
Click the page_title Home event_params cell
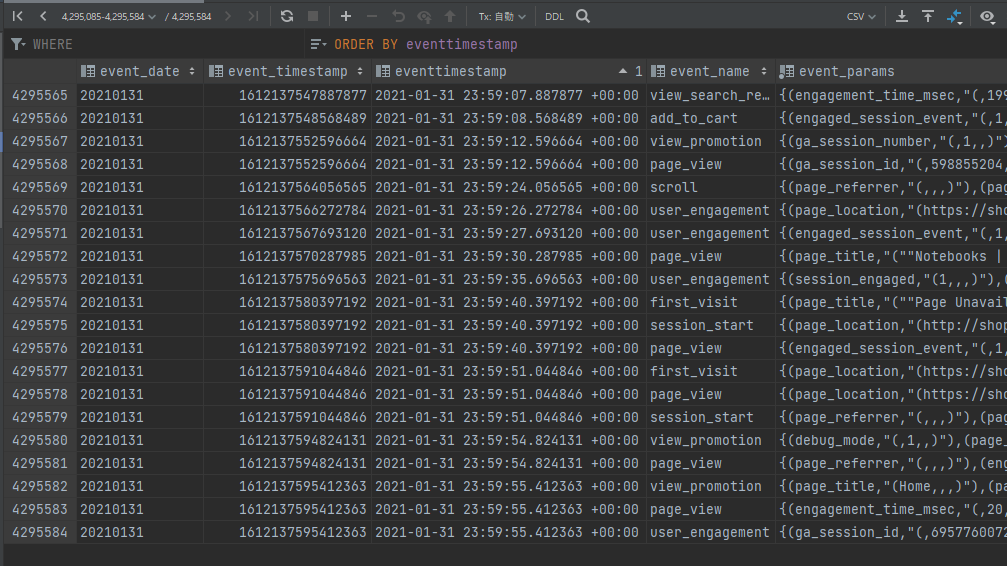891,486
